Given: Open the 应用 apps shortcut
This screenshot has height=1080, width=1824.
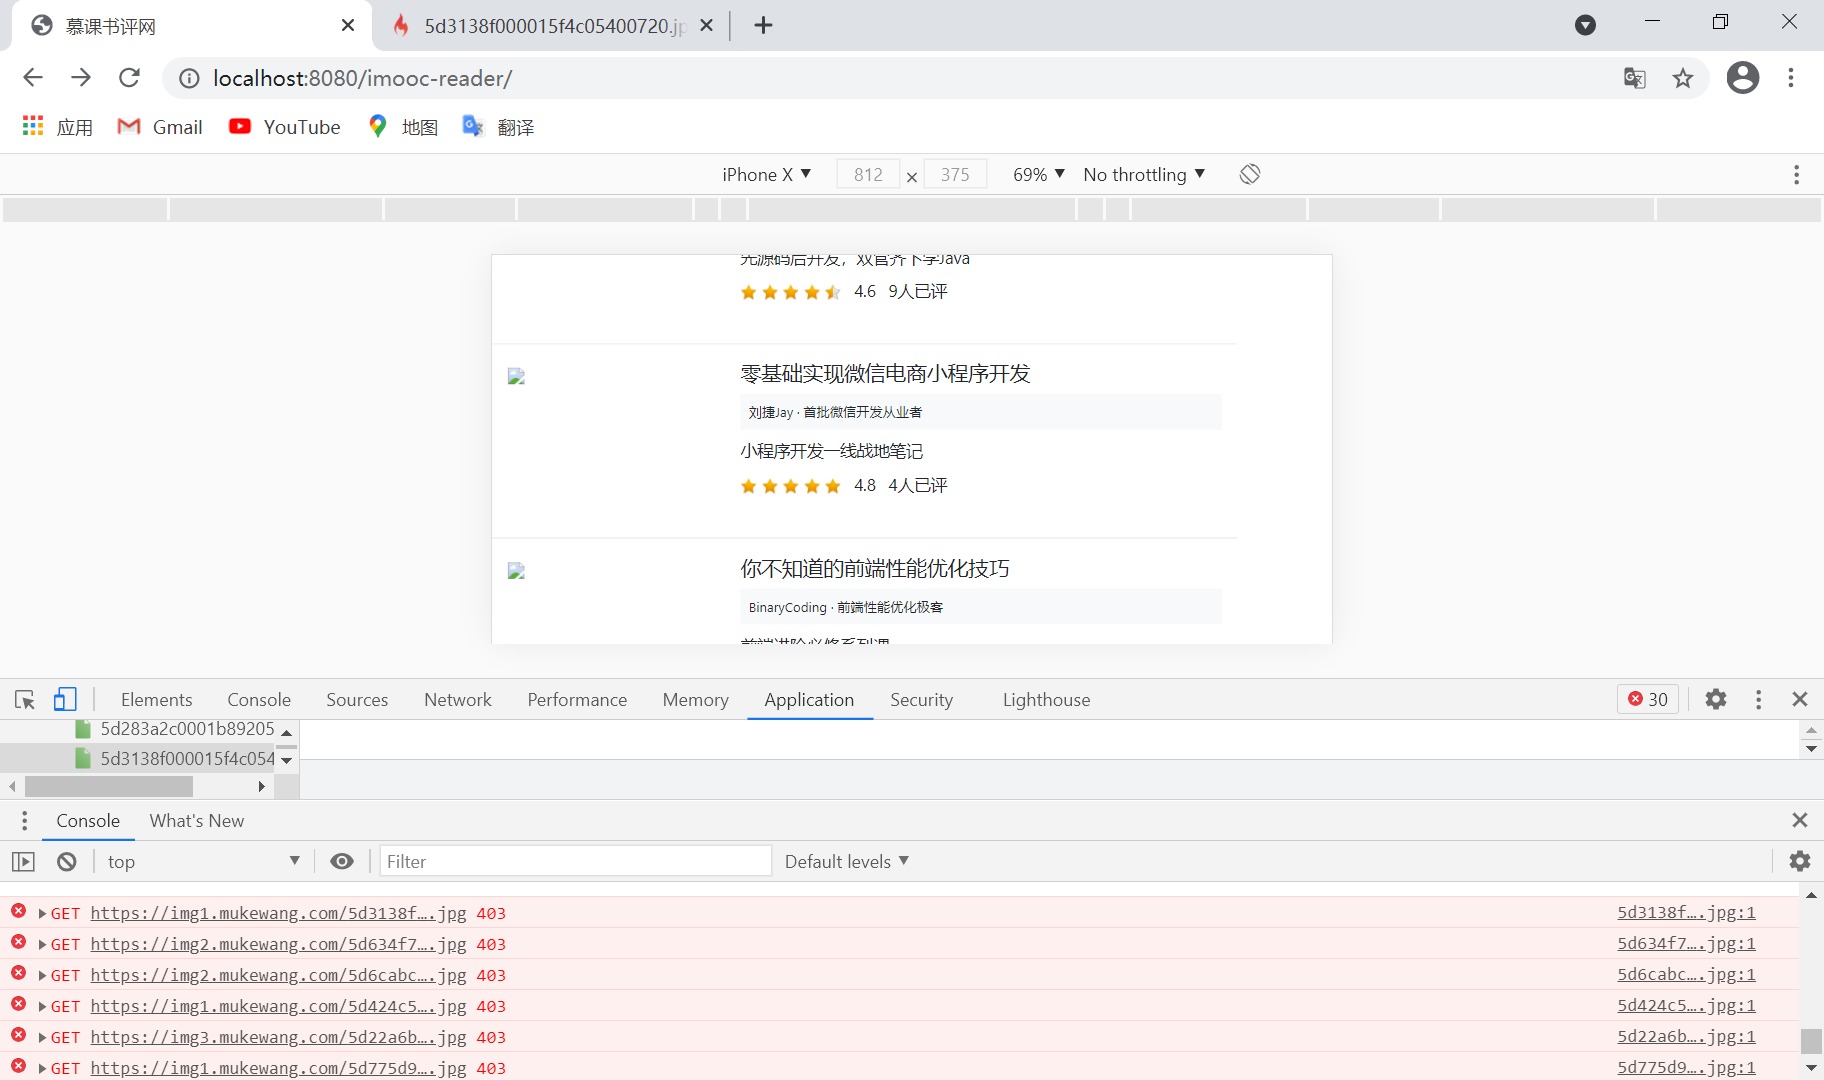Looking at the screenshot, I should (58, 127).
